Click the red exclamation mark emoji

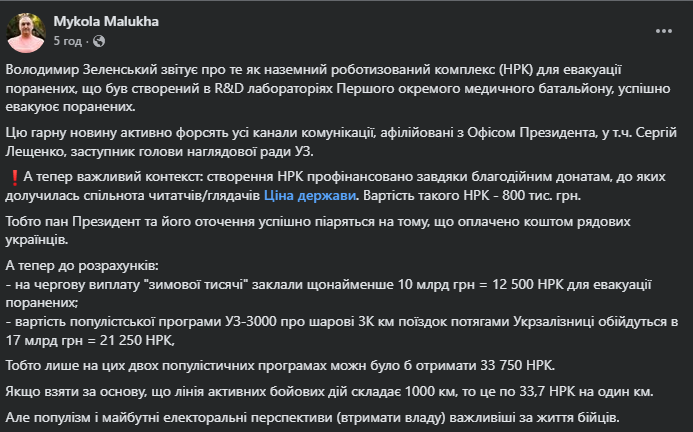pos(11,177)
